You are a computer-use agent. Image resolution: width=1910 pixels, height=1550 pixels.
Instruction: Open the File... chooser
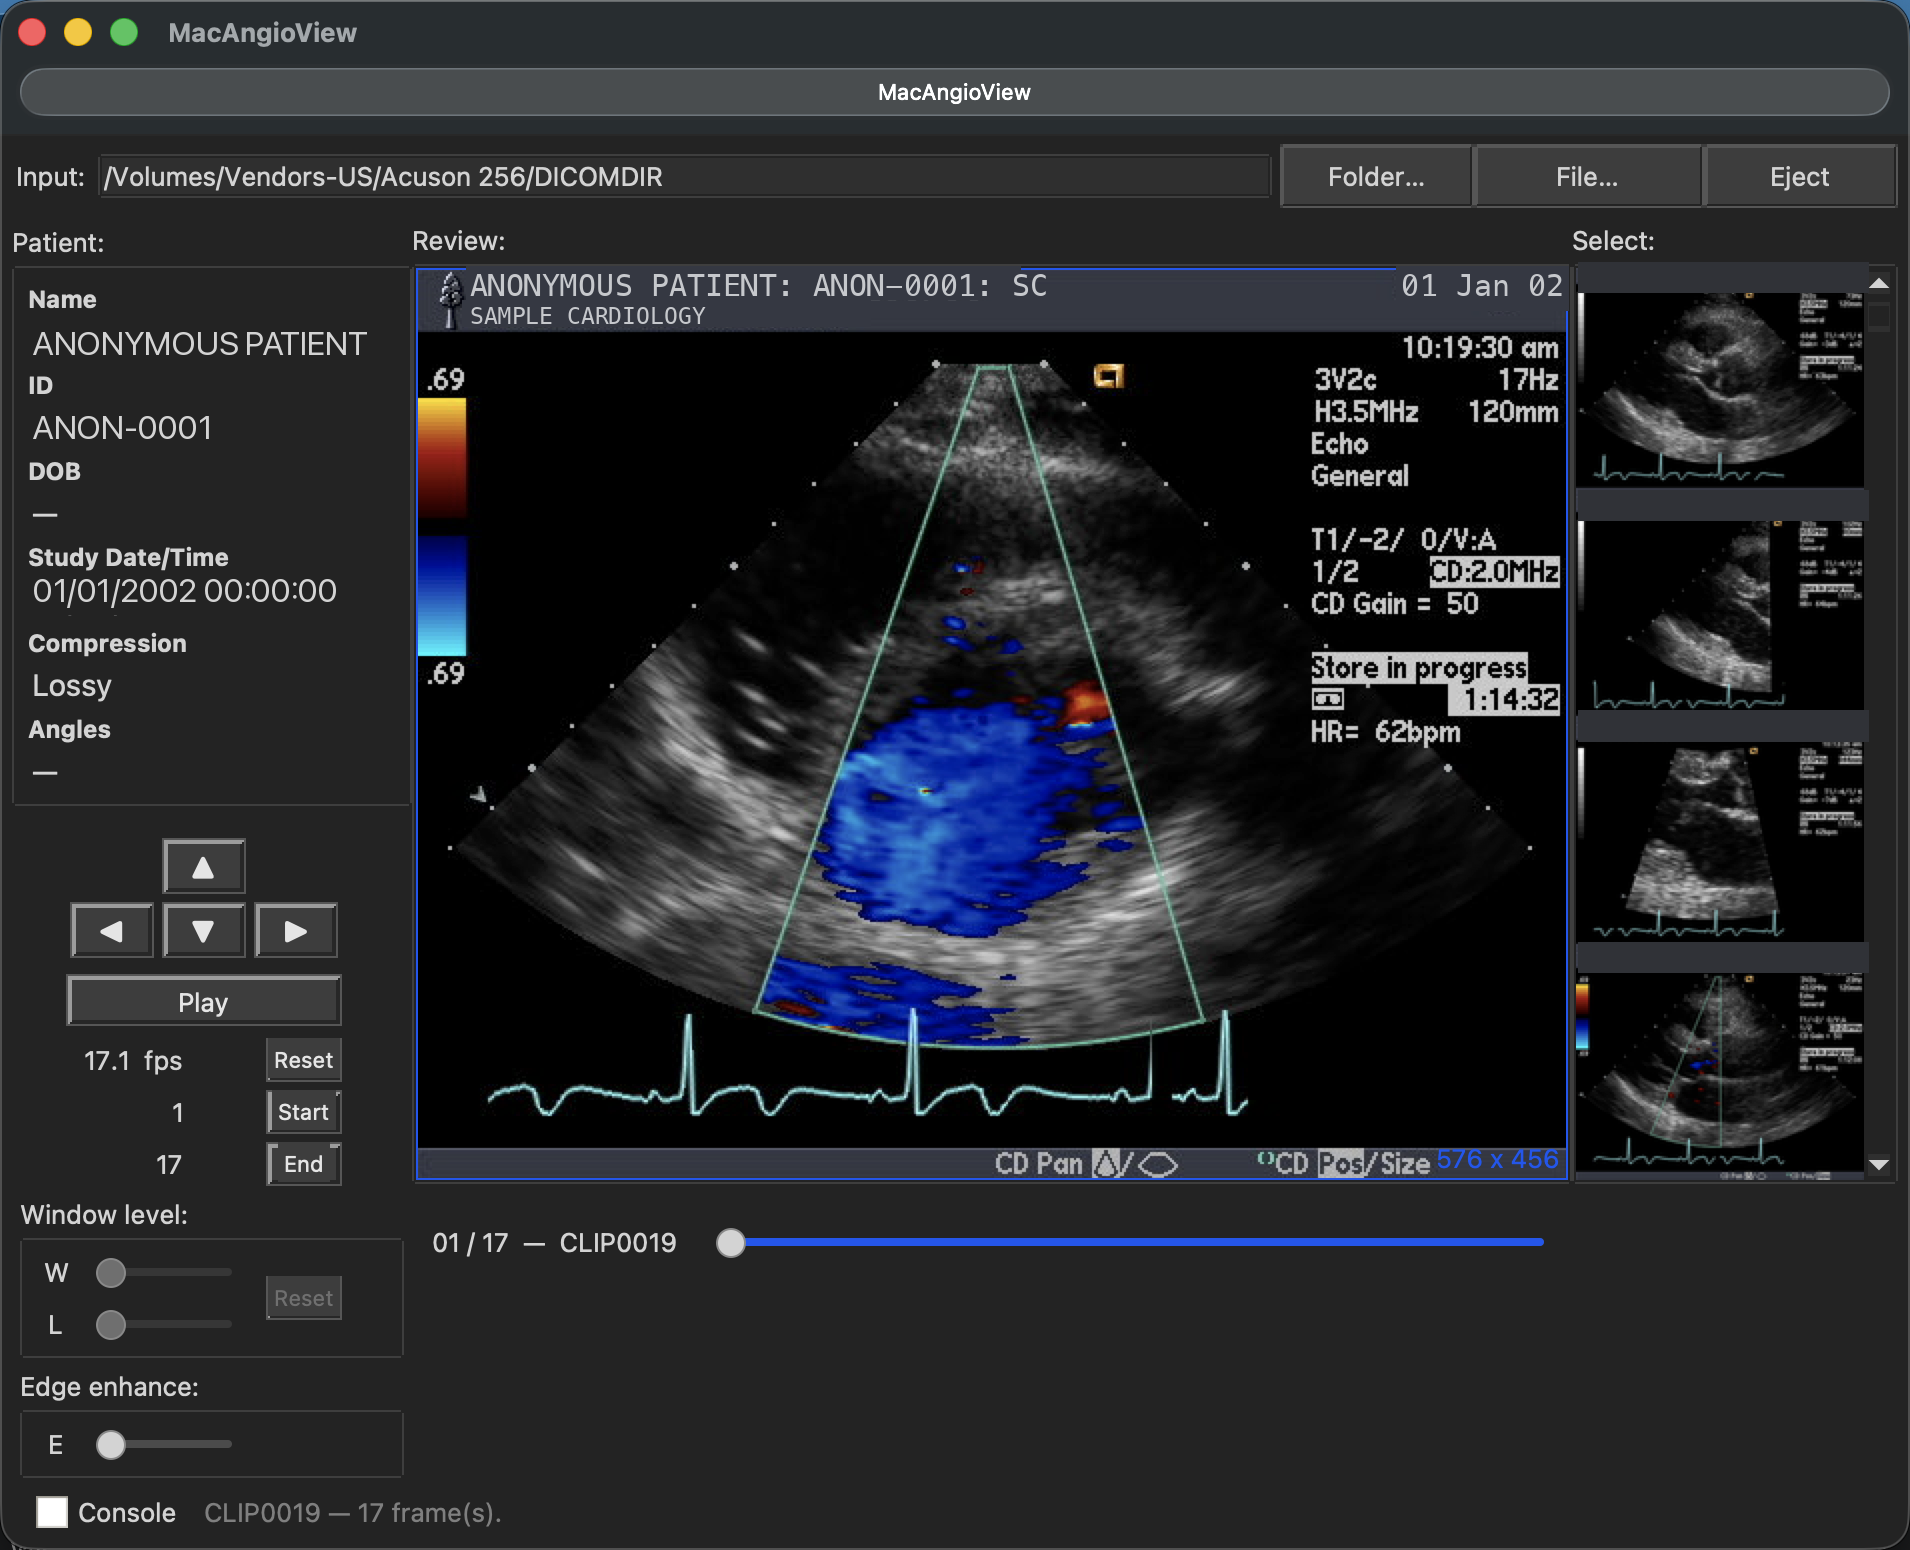click(x=1587, y=177)
